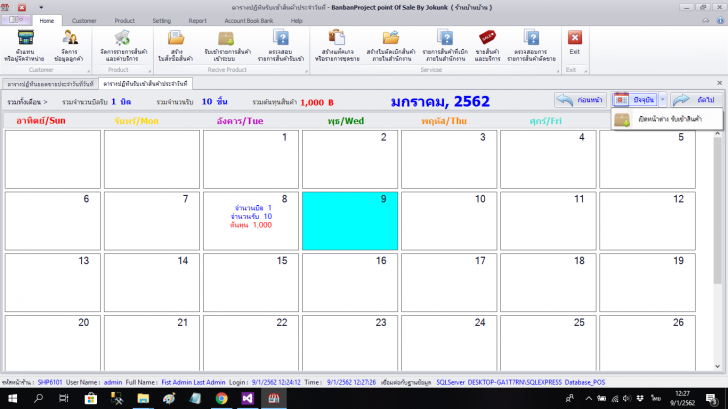728x409 pixels.
Task: Select the highlighted day 9 calendar cell
Action: point(350,221)
